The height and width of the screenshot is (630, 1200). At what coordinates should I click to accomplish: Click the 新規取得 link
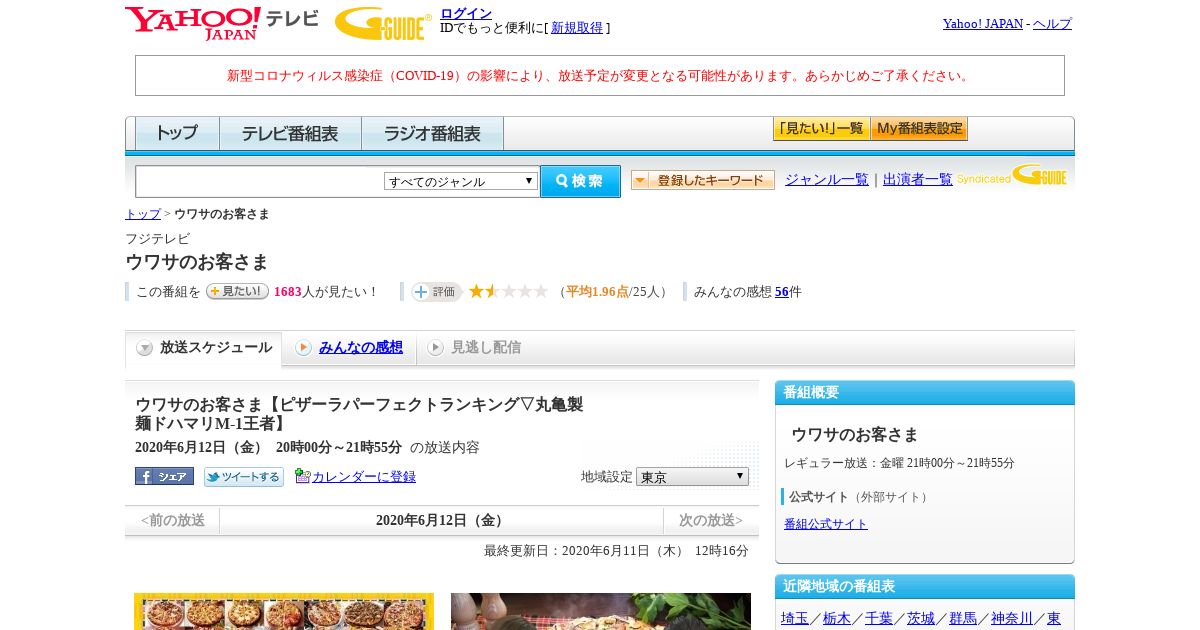tap(577, 28)
